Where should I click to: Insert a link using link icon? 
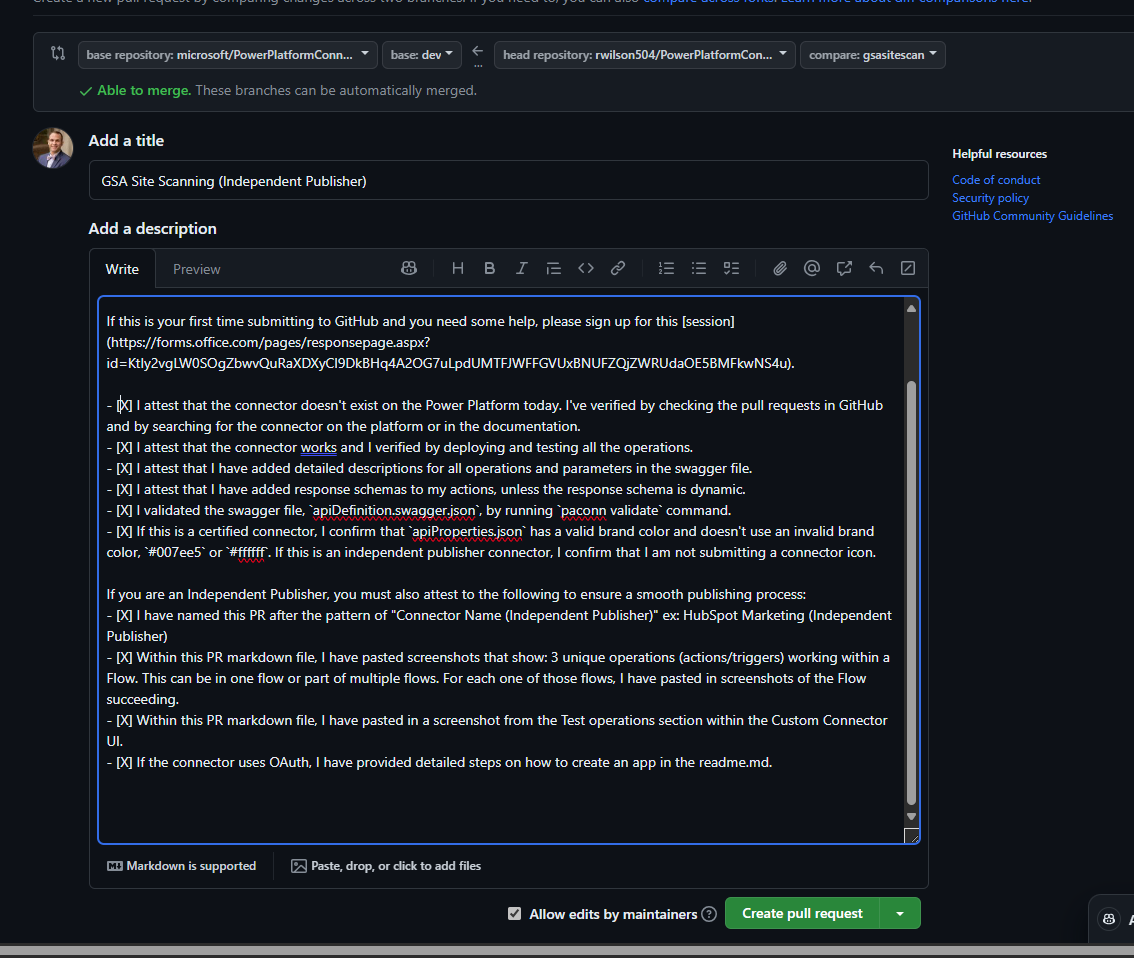point(618,268)
